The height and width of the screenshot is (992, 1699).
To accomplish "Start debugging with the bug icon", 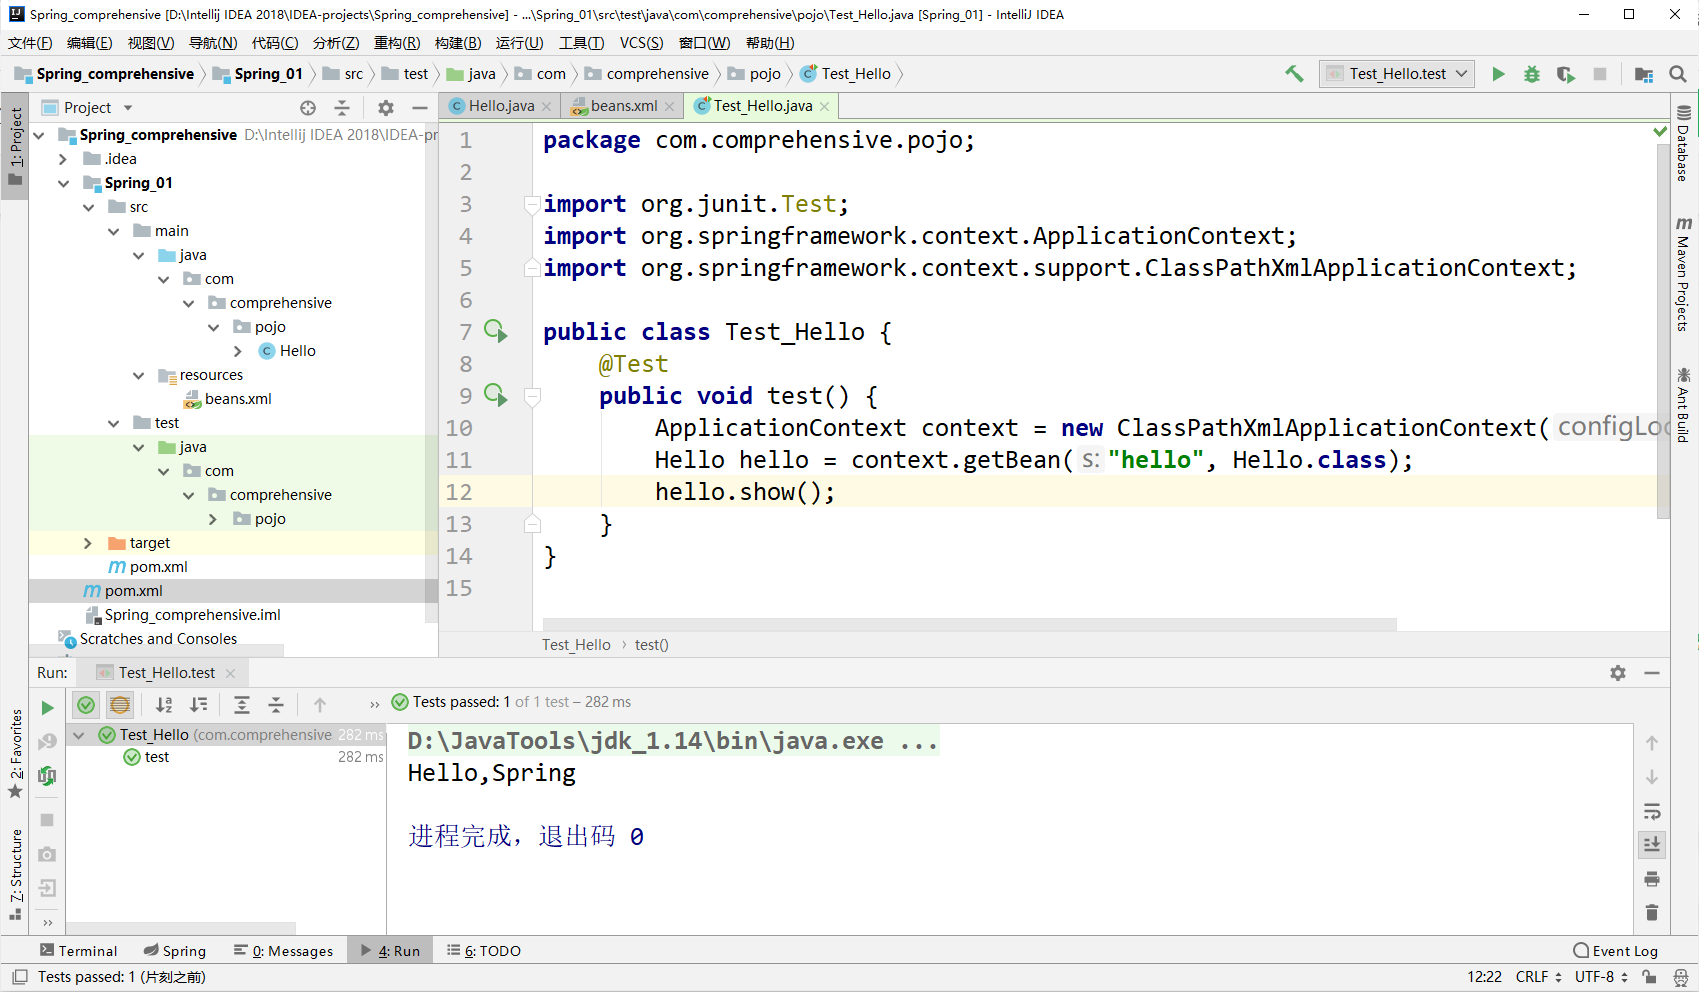I will pos(1531,74).
